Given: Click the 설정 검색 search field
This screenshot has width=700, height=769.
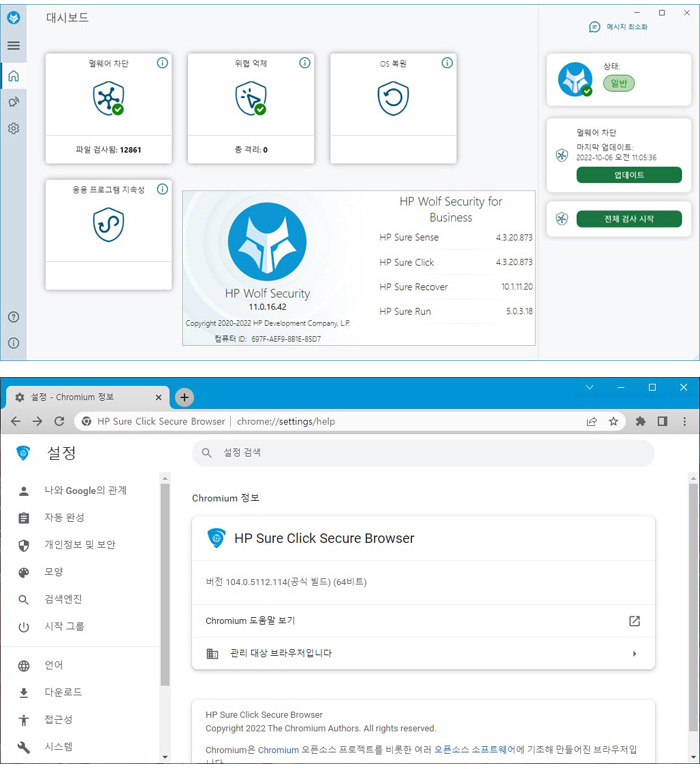Looking at the screenshot, I should 423,453.
